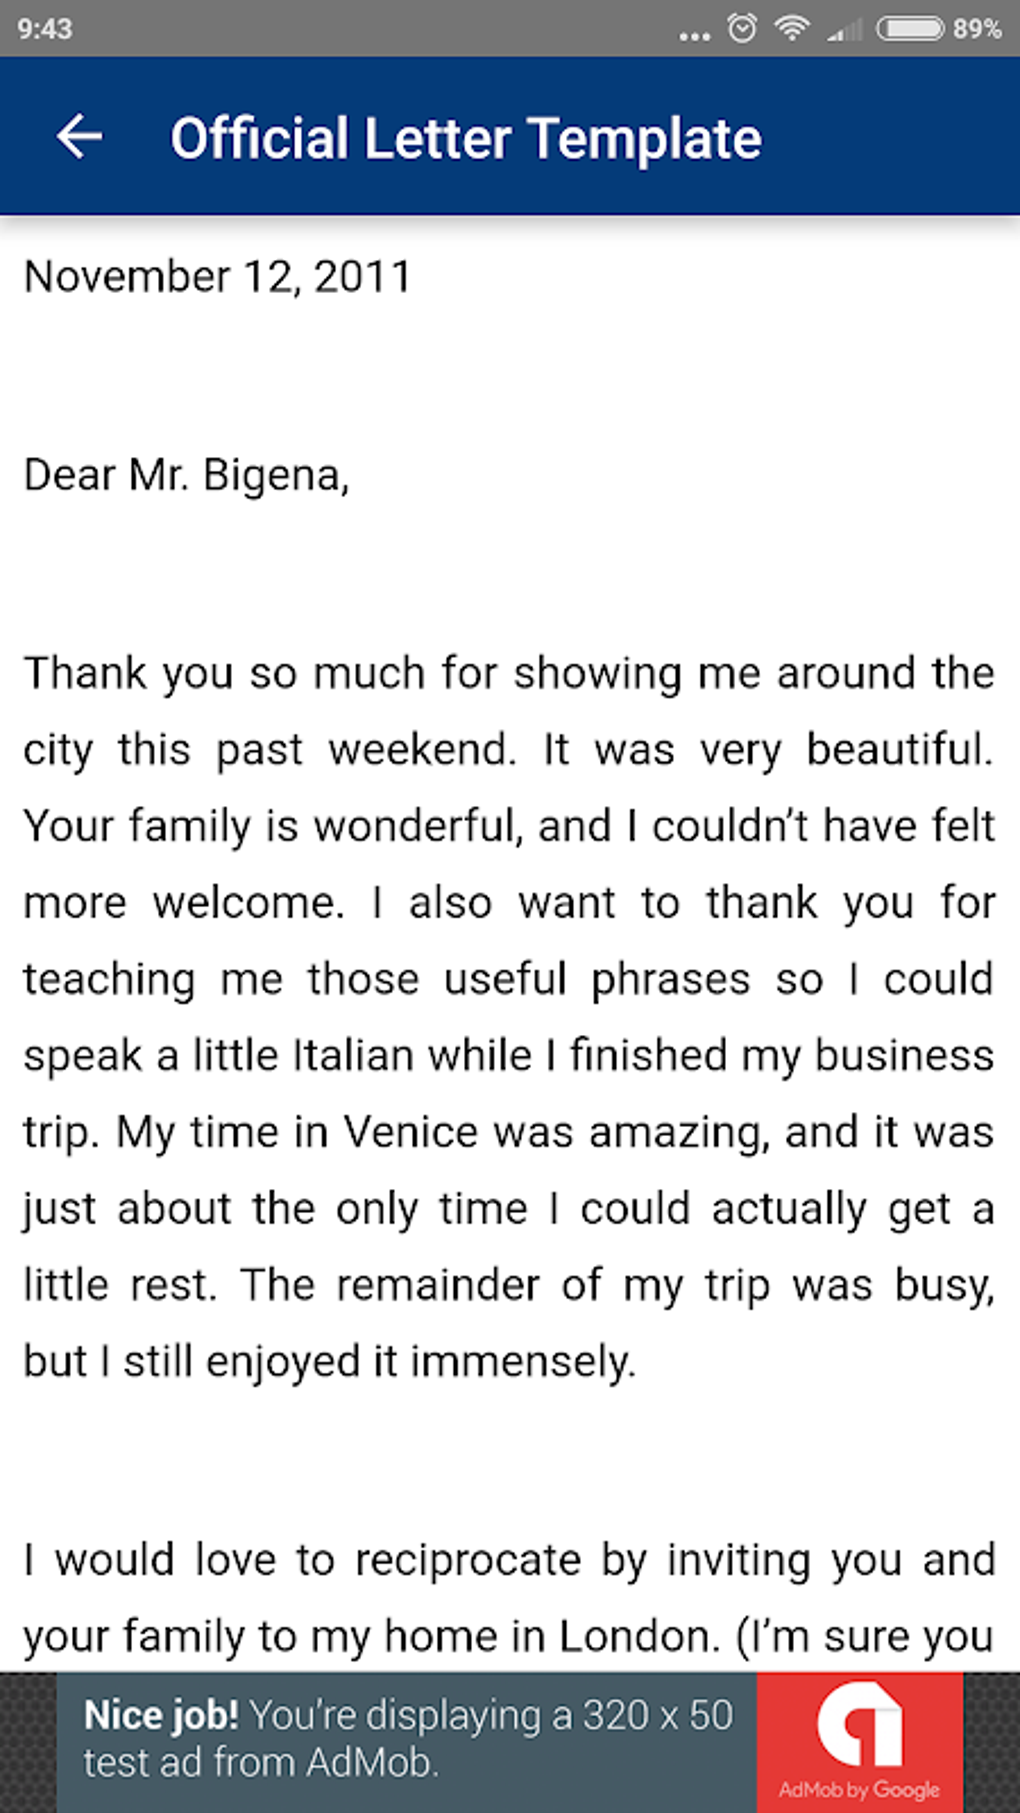Image resolution: width=1020 pixels, height=1813 pixels.
Task: Click the 89% battery percentage text
Action: (x=977, y=28)
